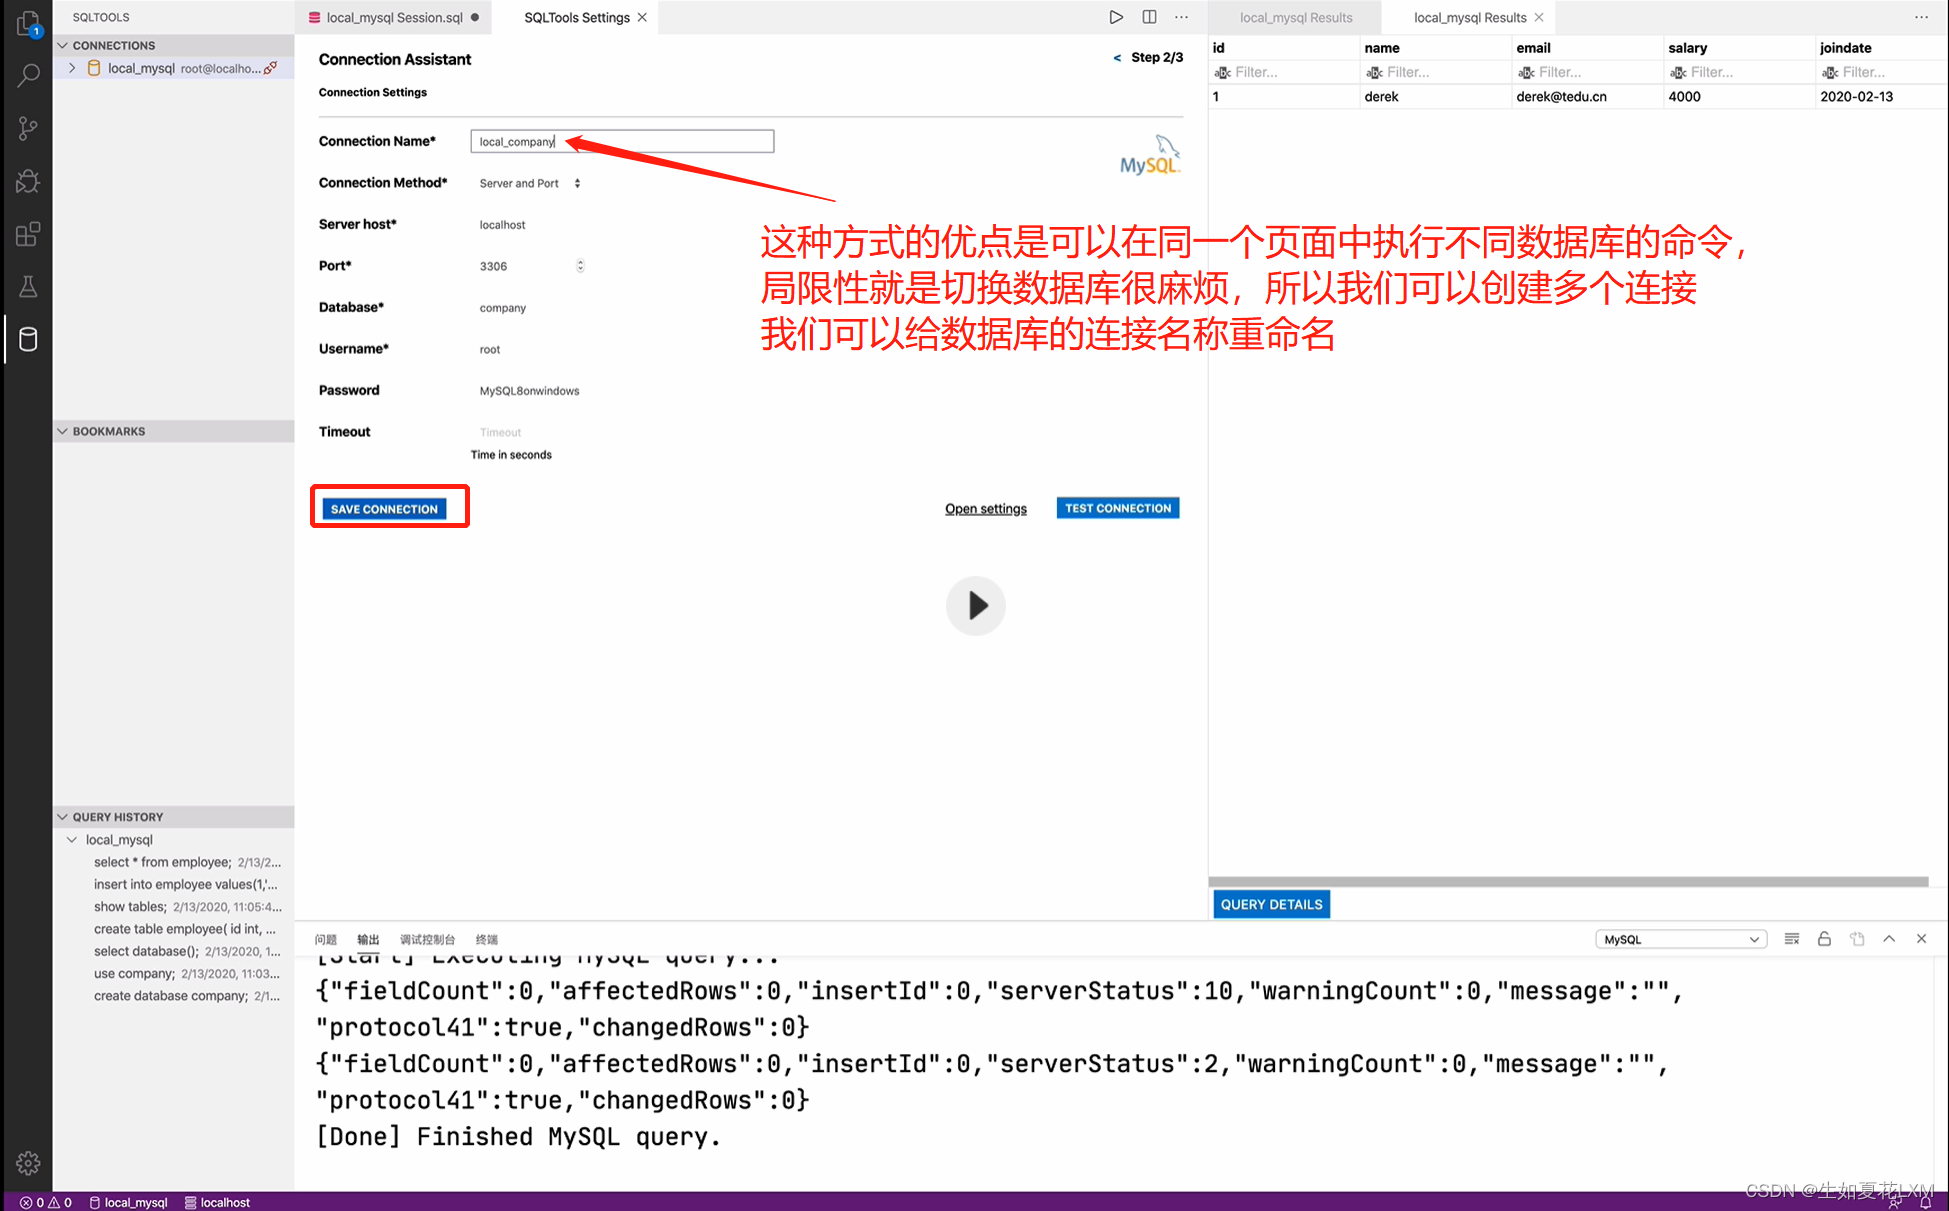Open the output log in editor
Viewport: 1949px width, 1211px height.
[1857, 939]
